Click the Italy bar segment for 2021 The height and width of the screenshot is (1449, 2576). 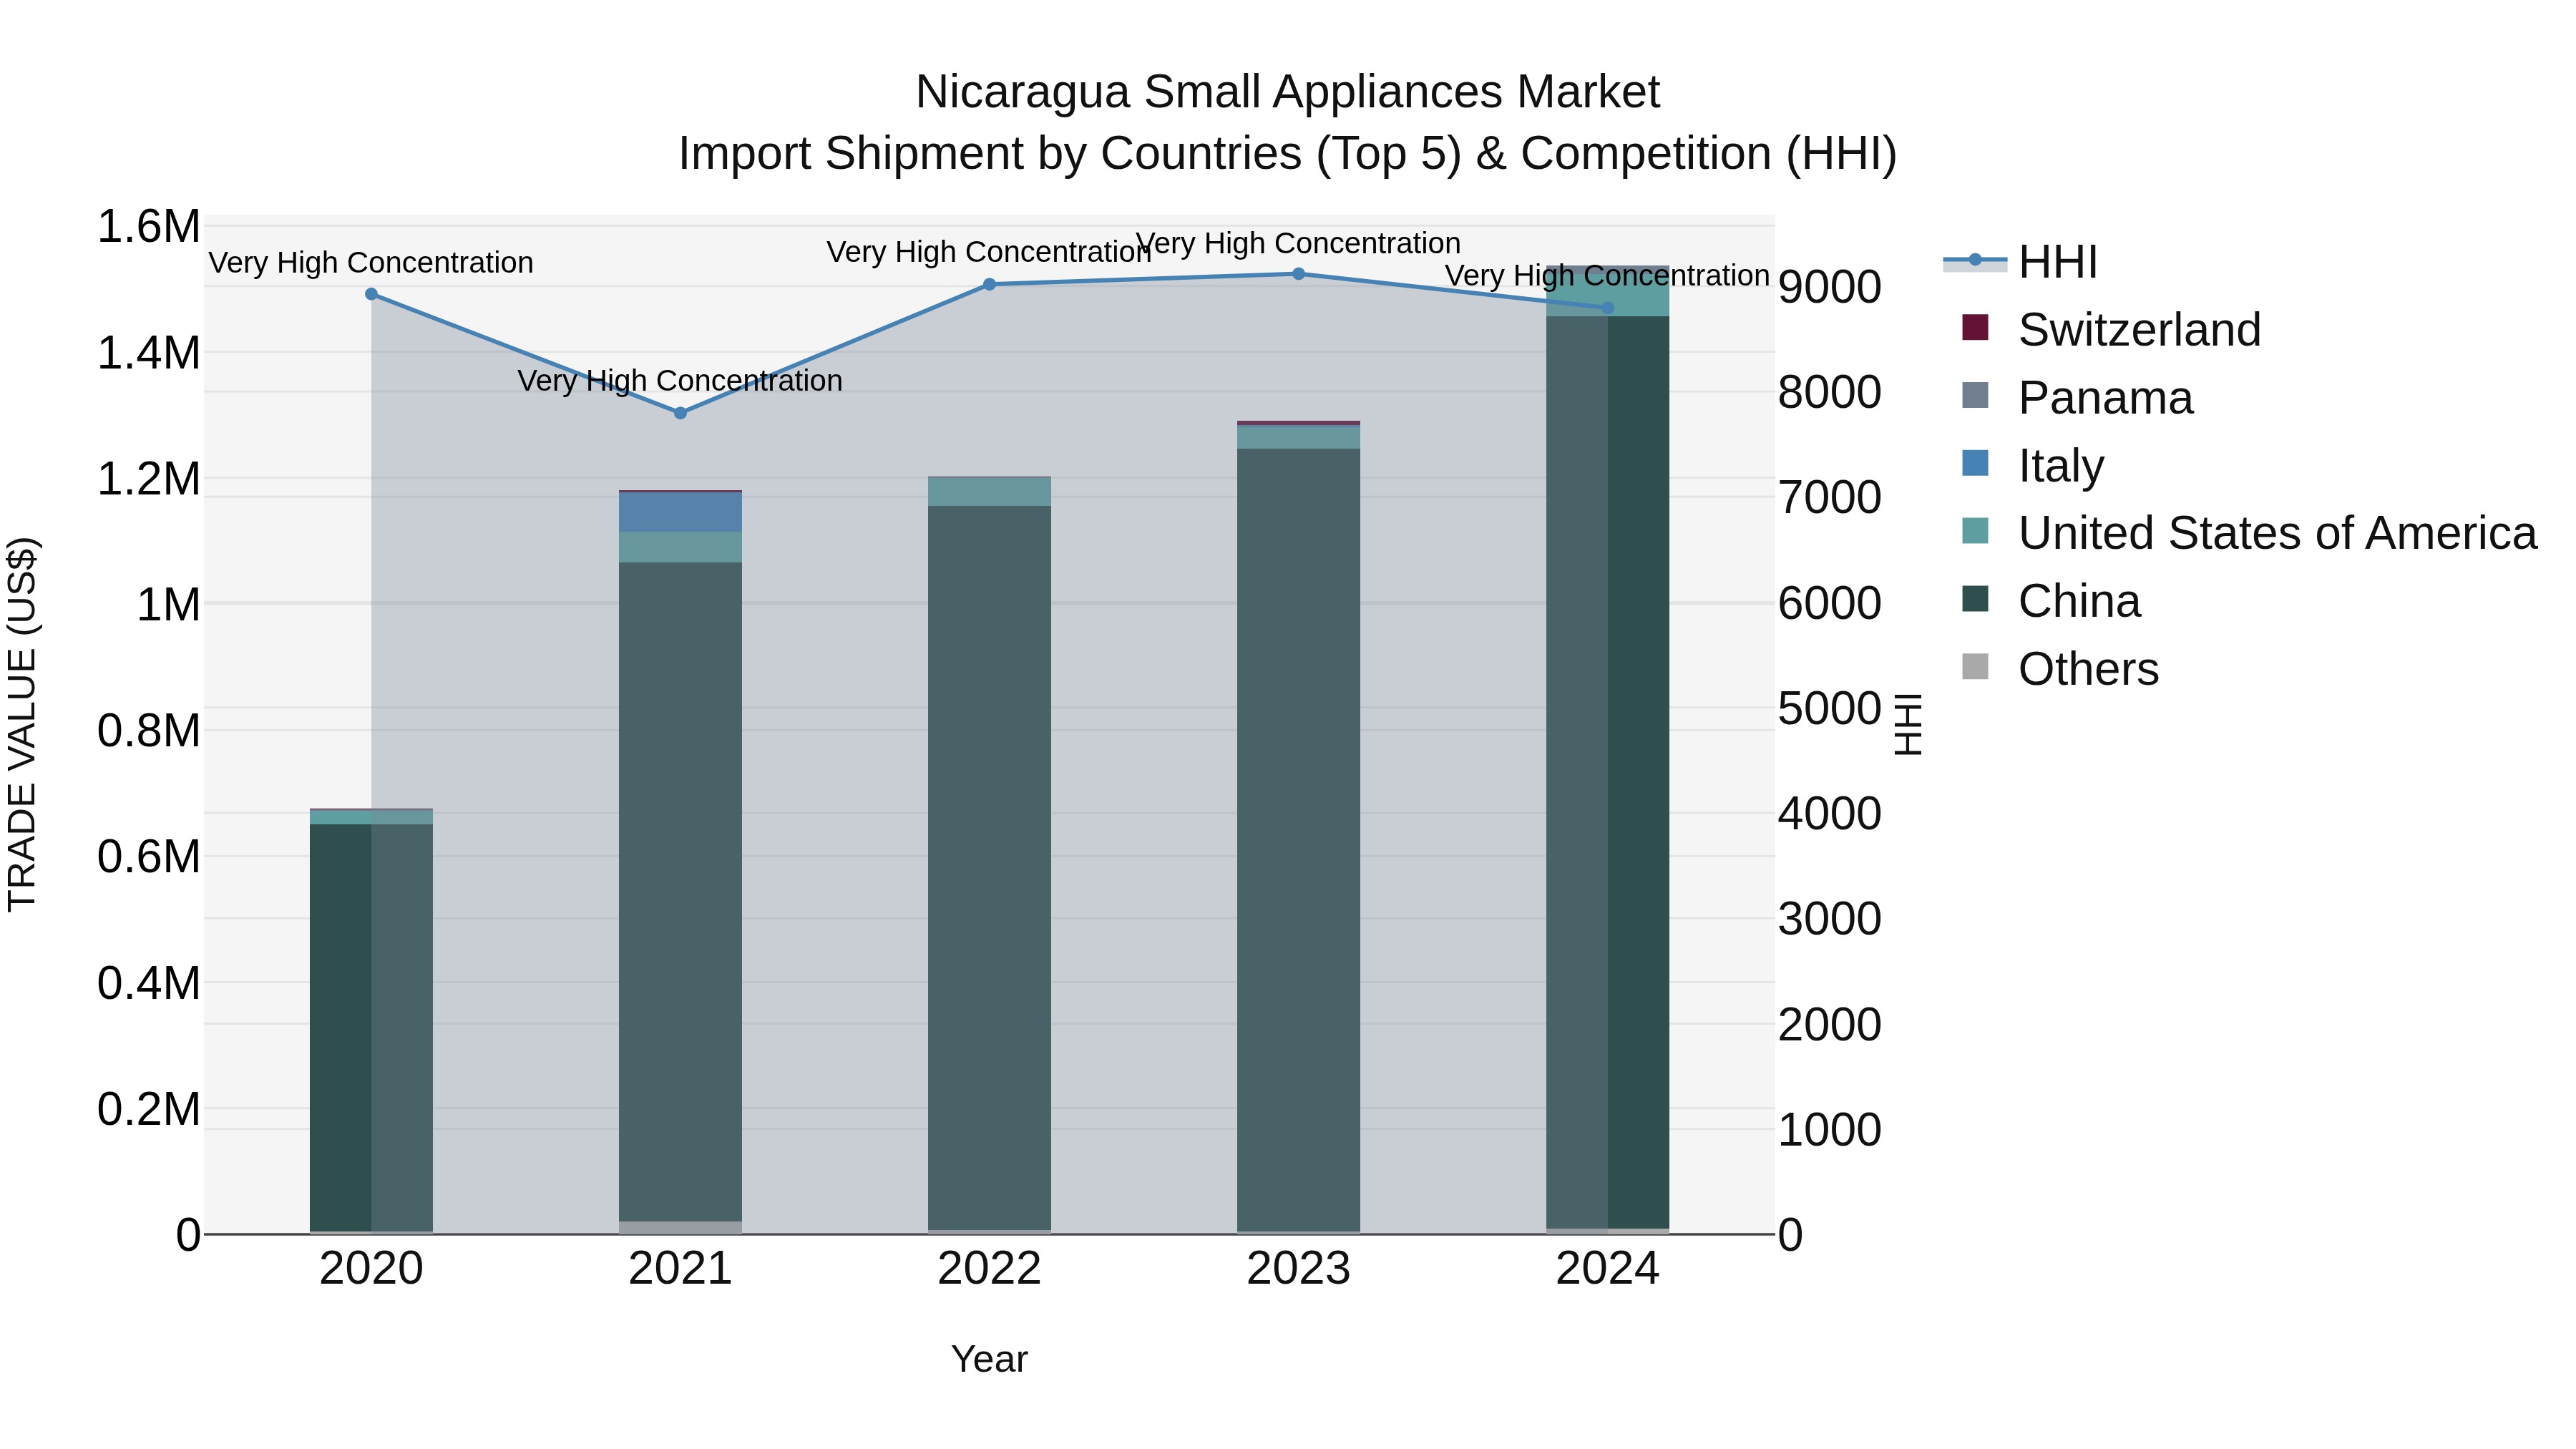(x=680, y=512)
